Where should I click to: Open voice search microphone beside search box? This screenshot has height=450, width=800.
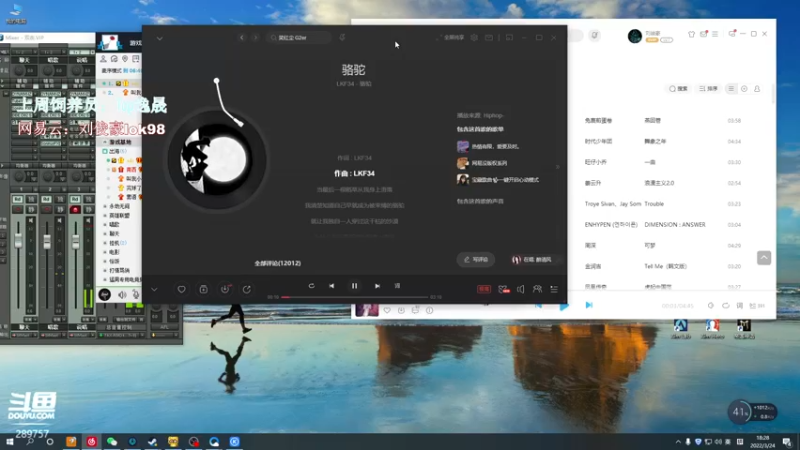(342, 37)
